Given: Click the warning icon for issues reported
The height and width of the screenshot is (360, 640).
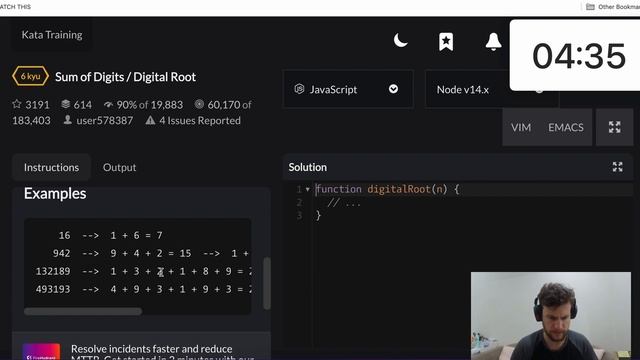Looking at the screenshot, I should 150,120.
